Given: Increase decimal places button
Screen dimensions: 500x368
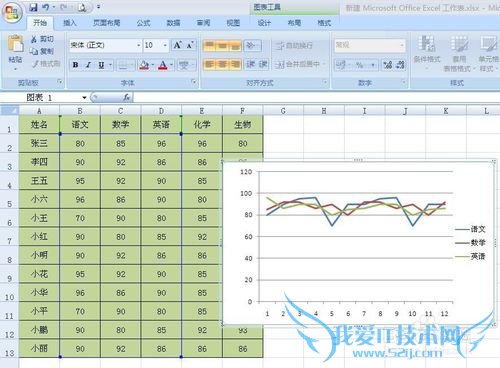Looking at the screenshot, I should click(388, 65).
